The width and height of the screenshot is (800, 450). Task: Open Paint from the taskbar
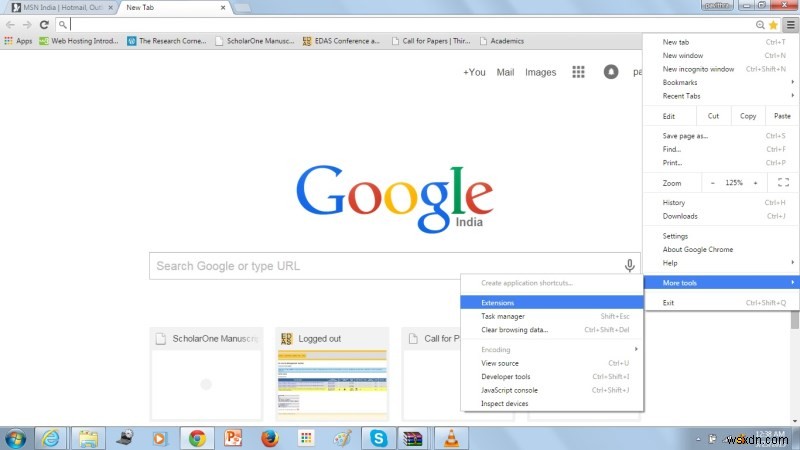pos(342,439)
